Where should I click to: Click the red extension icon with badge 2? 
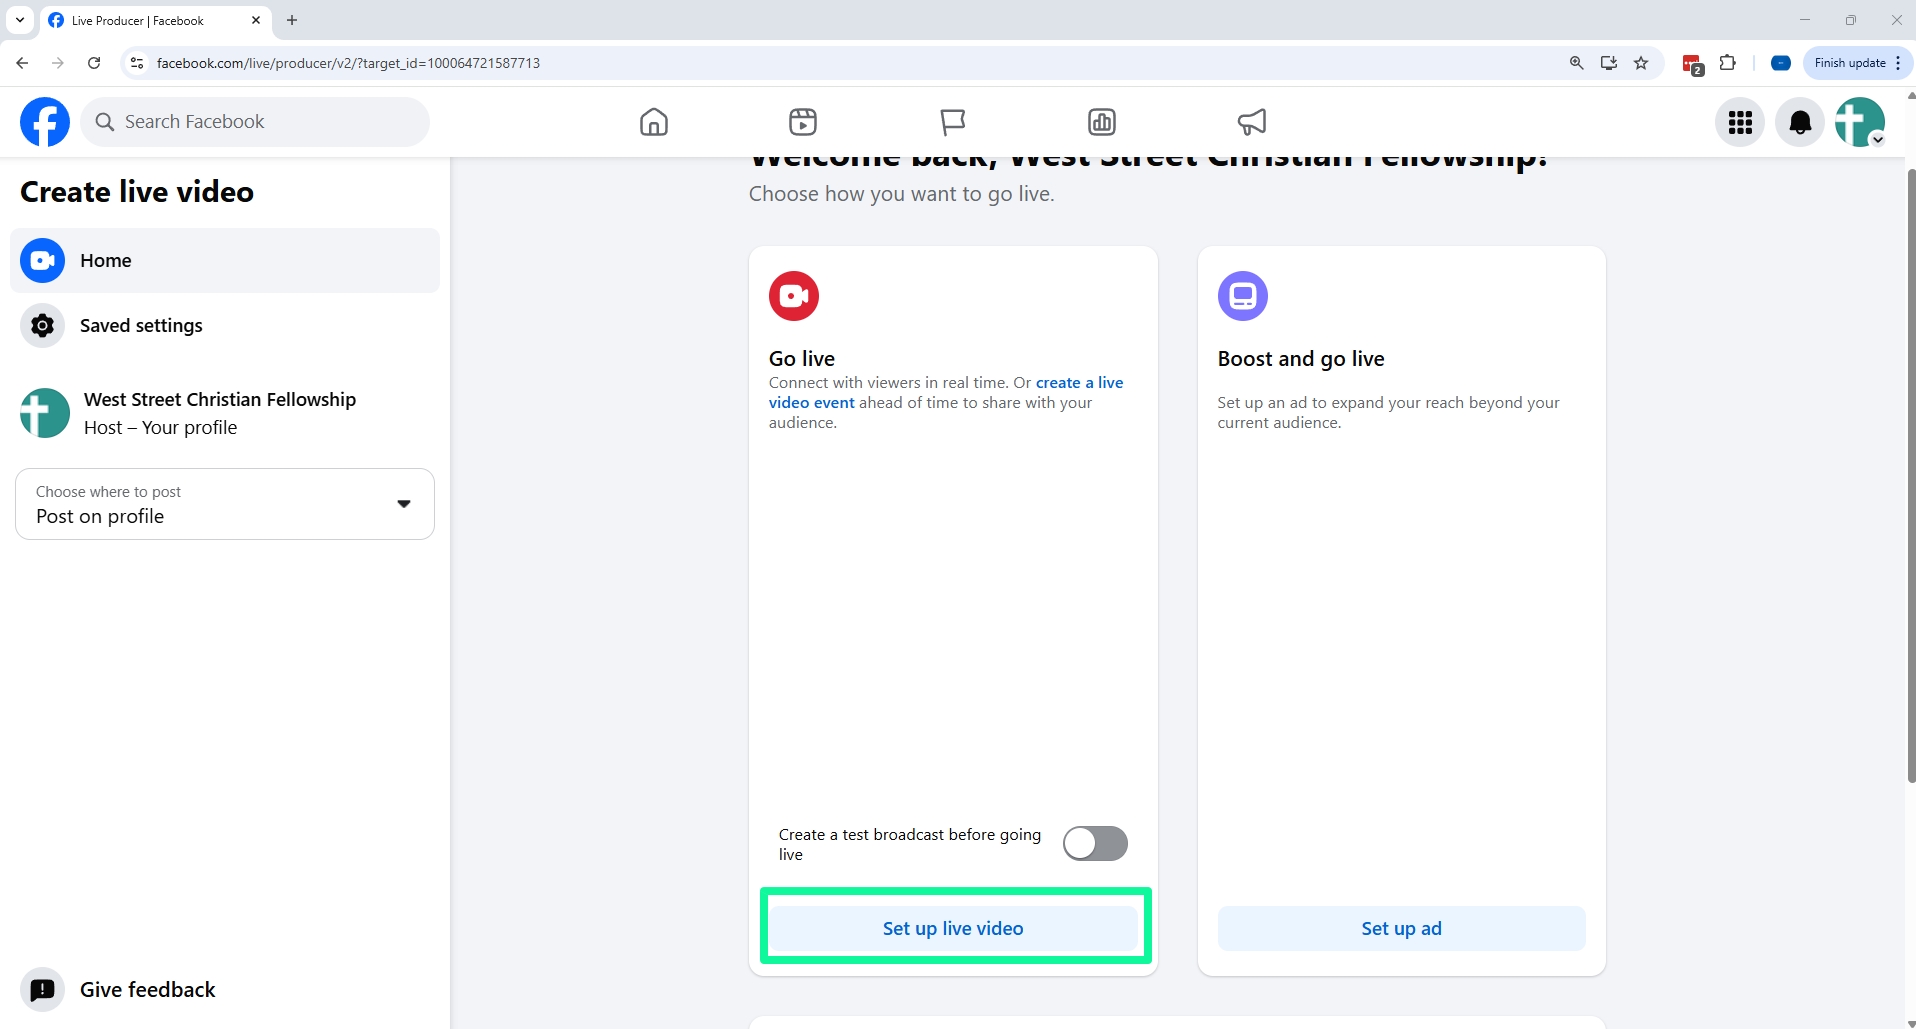pyautogui.click(x=1692, y=64)
